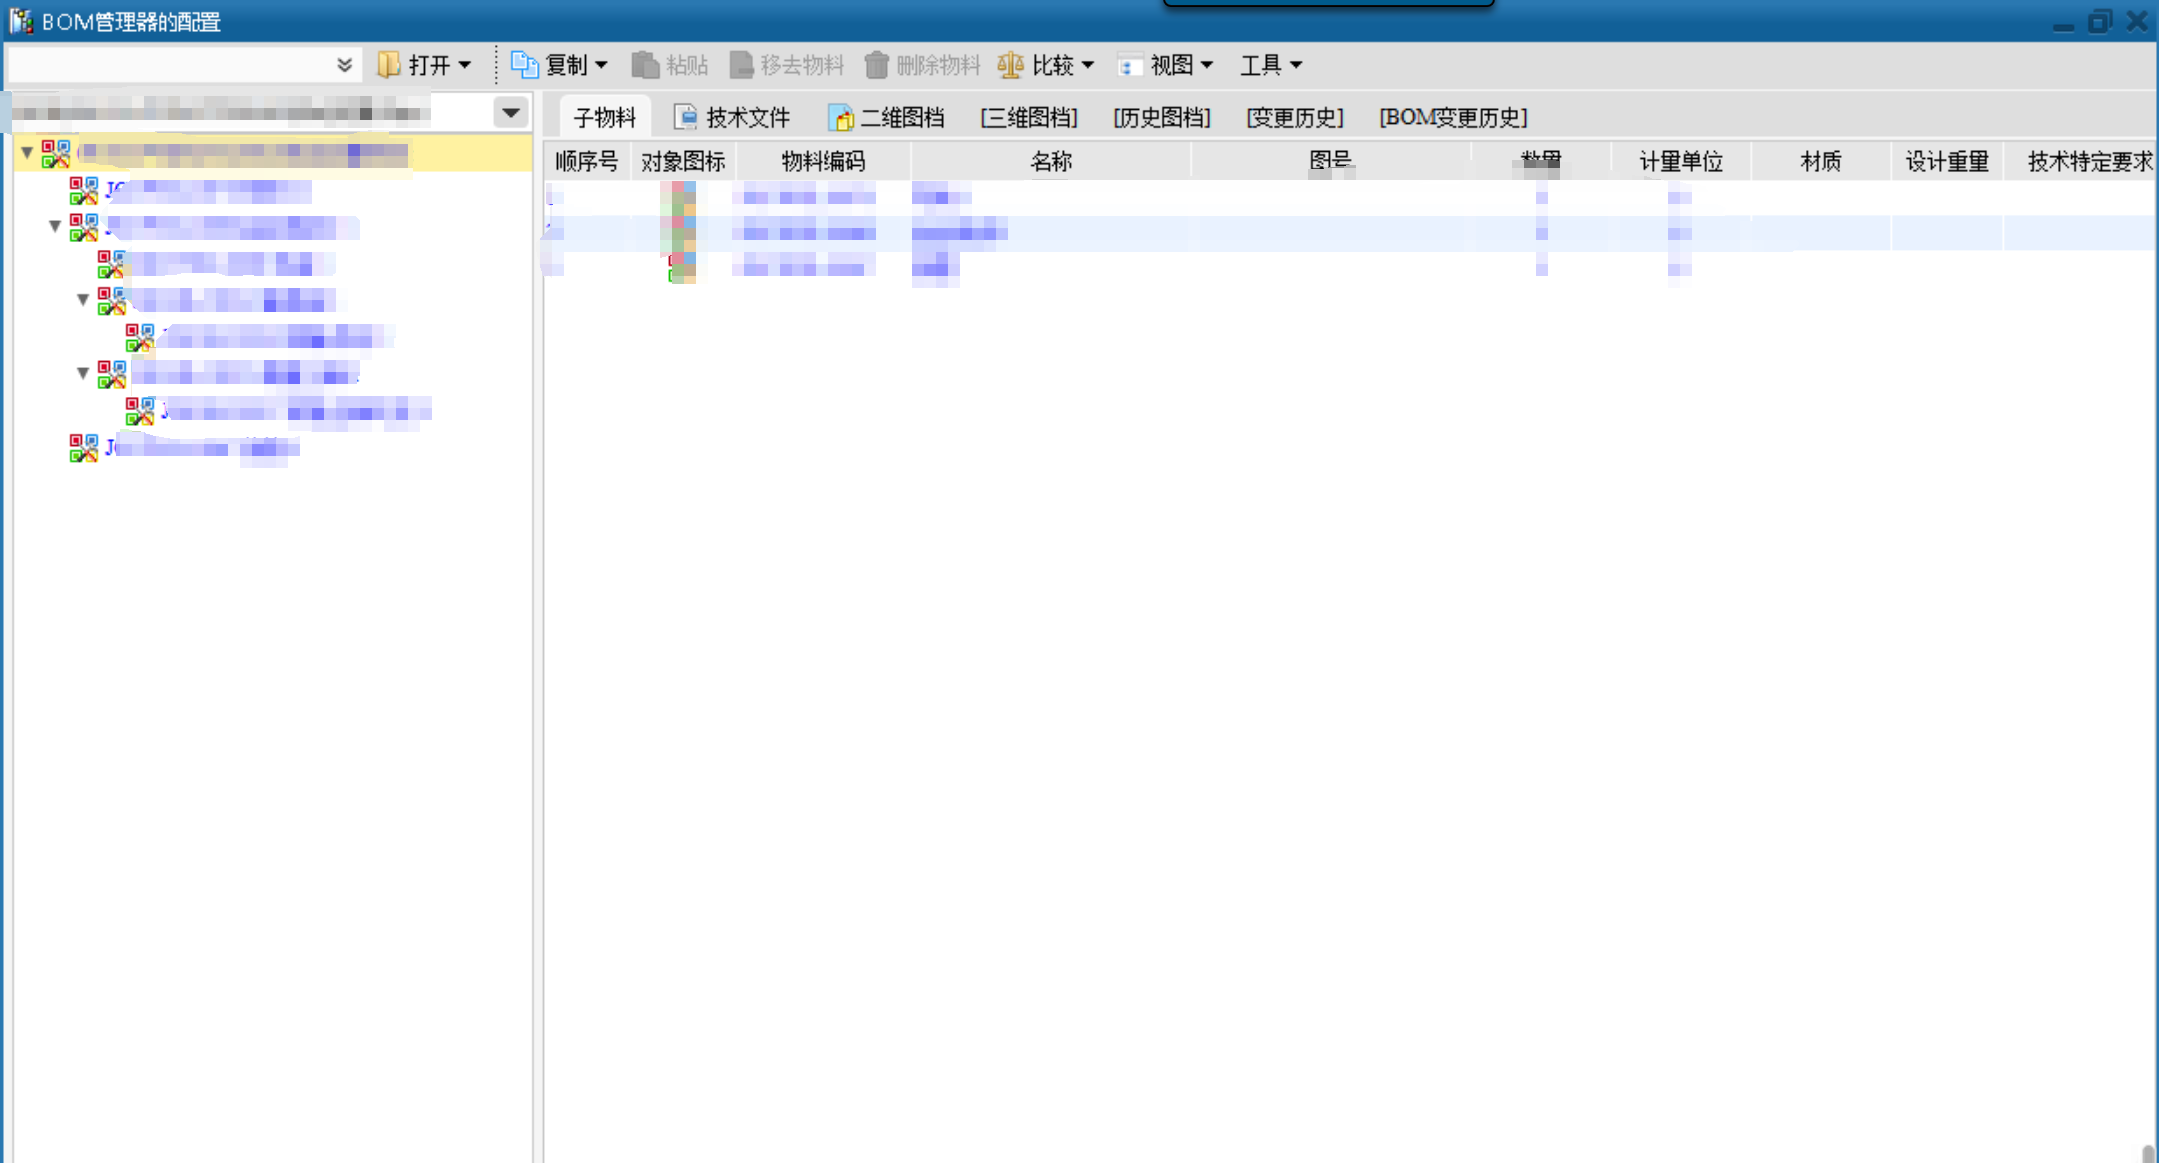This screenshot has height=1163, width=2159.
Task: Click the 物料编码 column header
Action: click(822, 161)
